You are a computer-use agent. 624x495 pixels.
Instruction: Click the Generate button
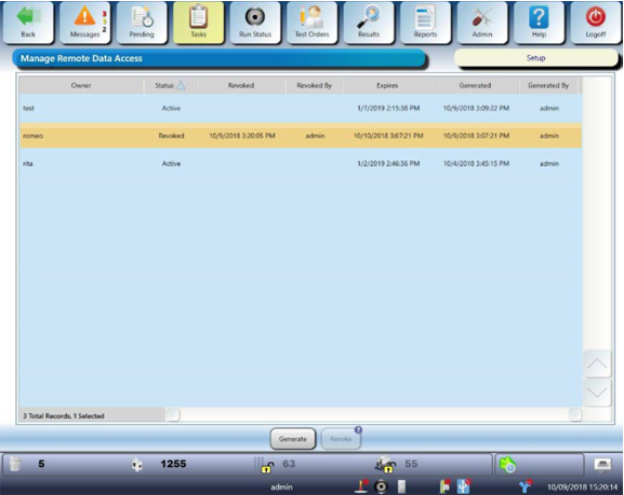pyautogui.click(x=292, y=439)
